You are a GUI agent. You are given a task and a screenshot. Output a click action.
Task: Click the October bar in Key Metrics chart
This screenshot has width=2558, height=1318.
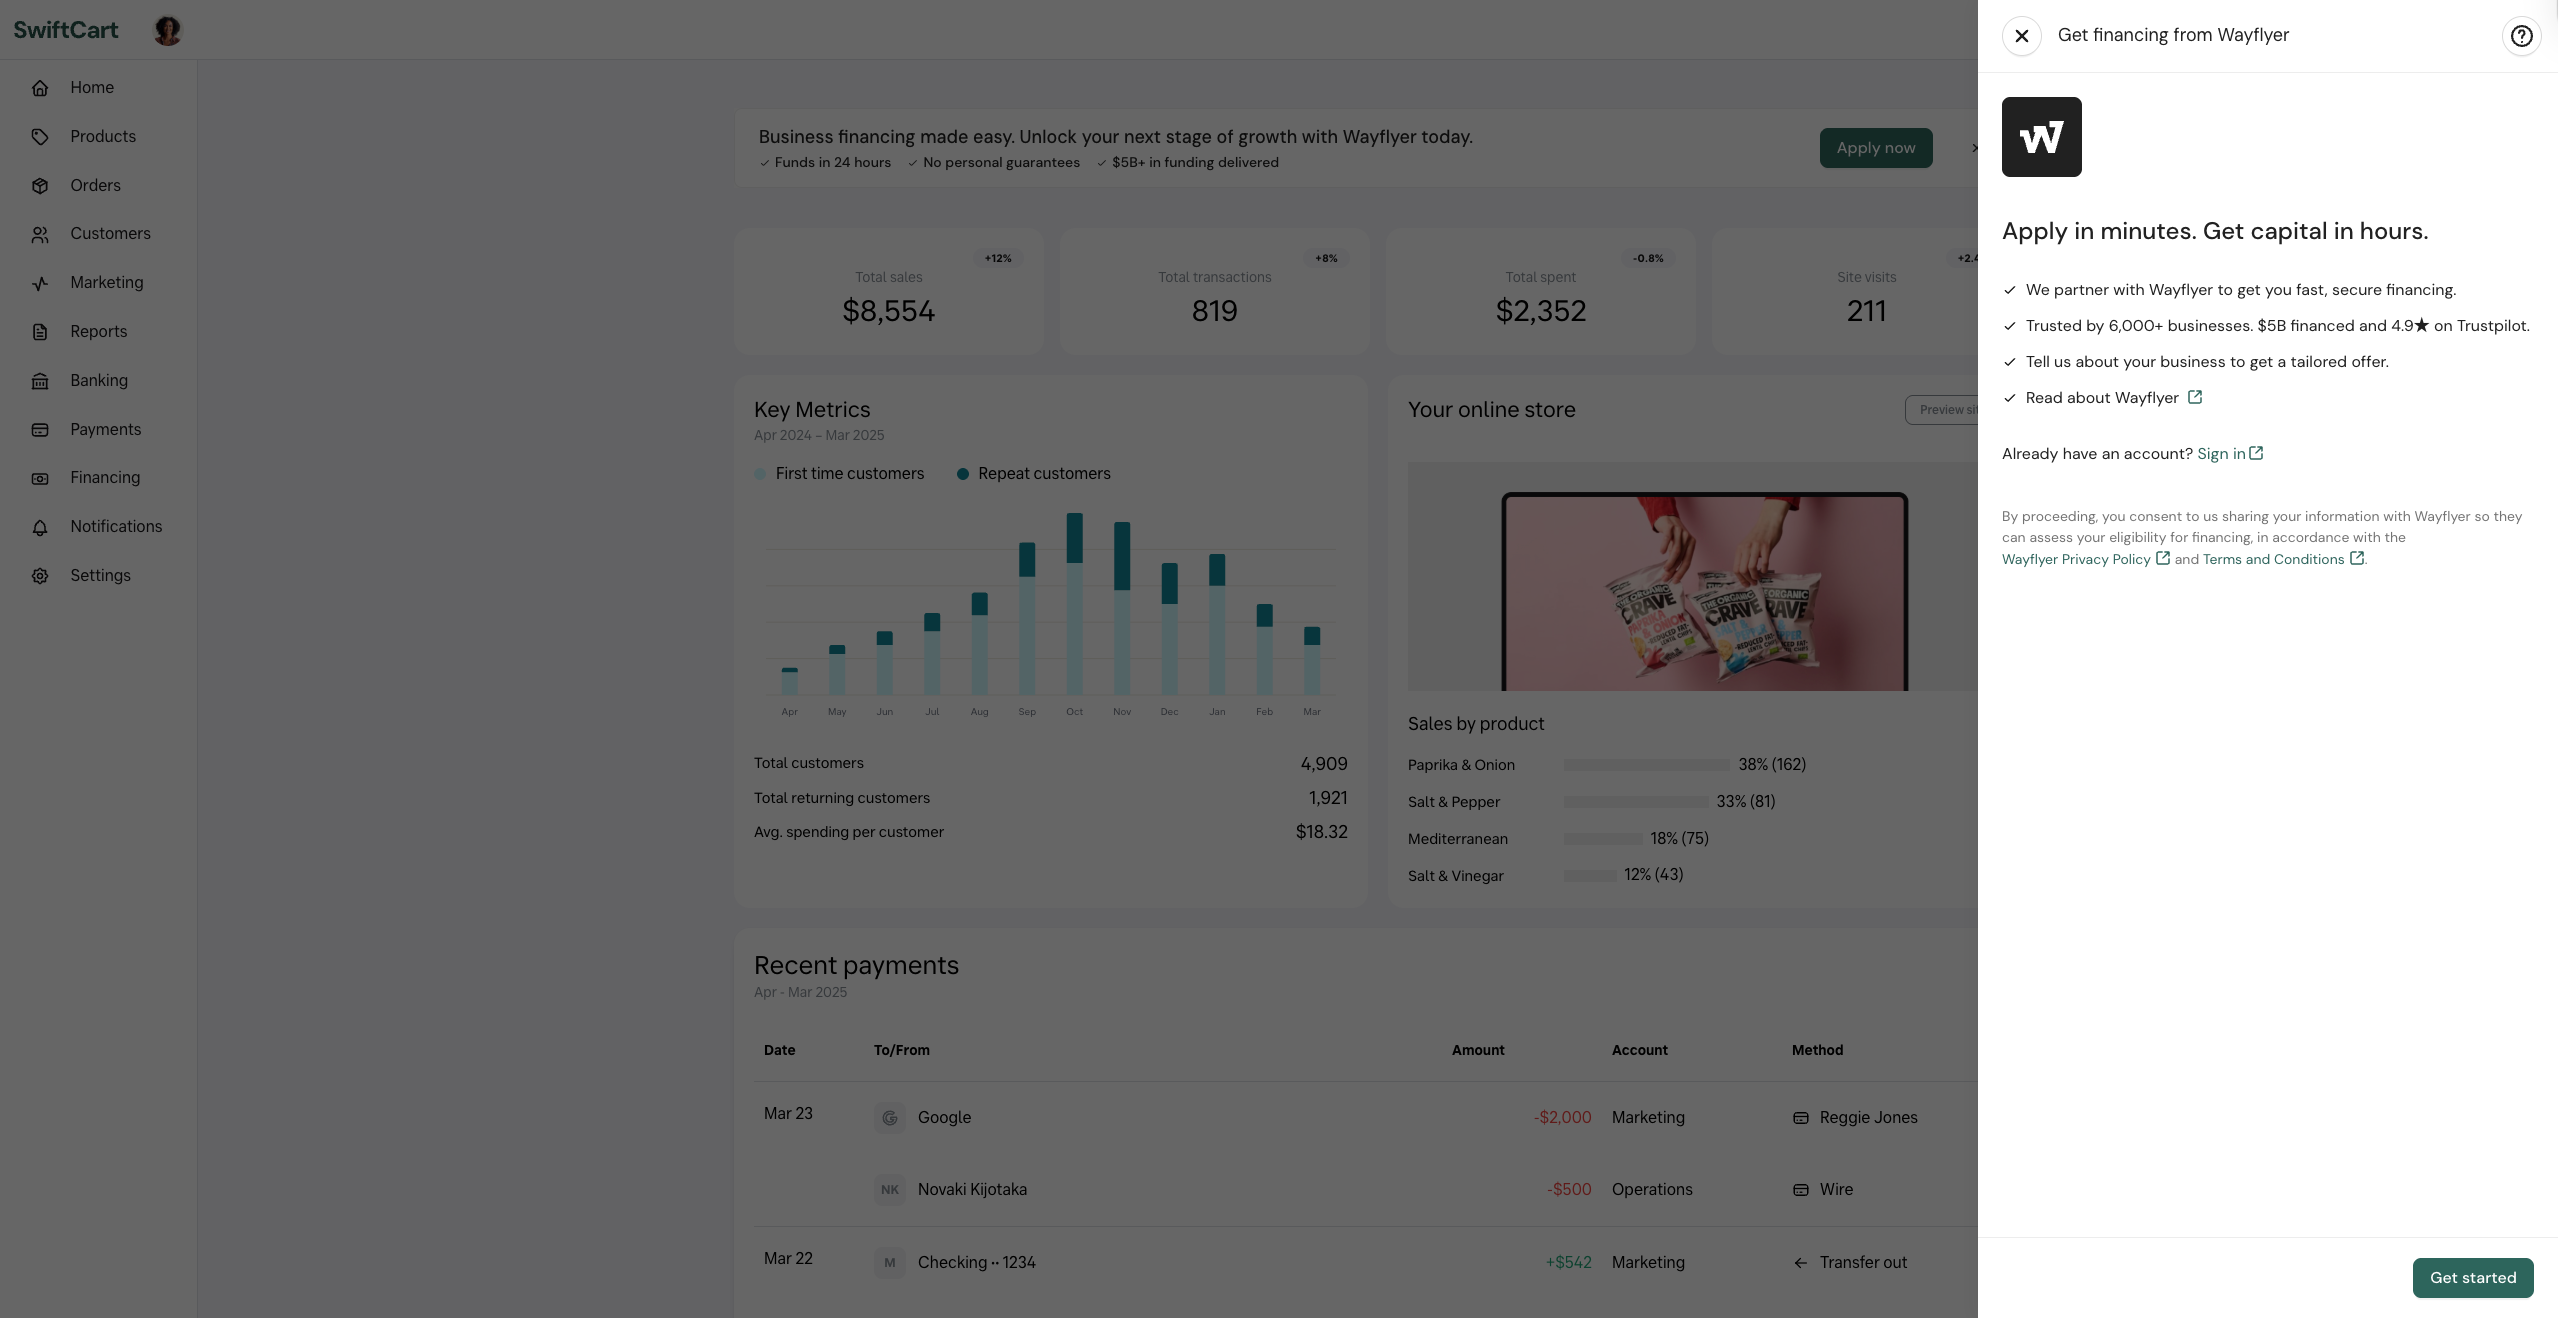pyautogui.click(x=1075, y=604)
